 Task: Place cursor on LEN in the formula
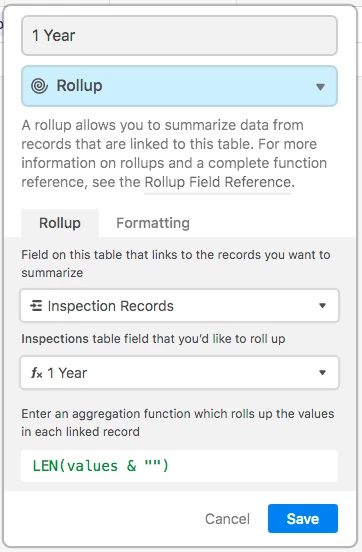45,466
